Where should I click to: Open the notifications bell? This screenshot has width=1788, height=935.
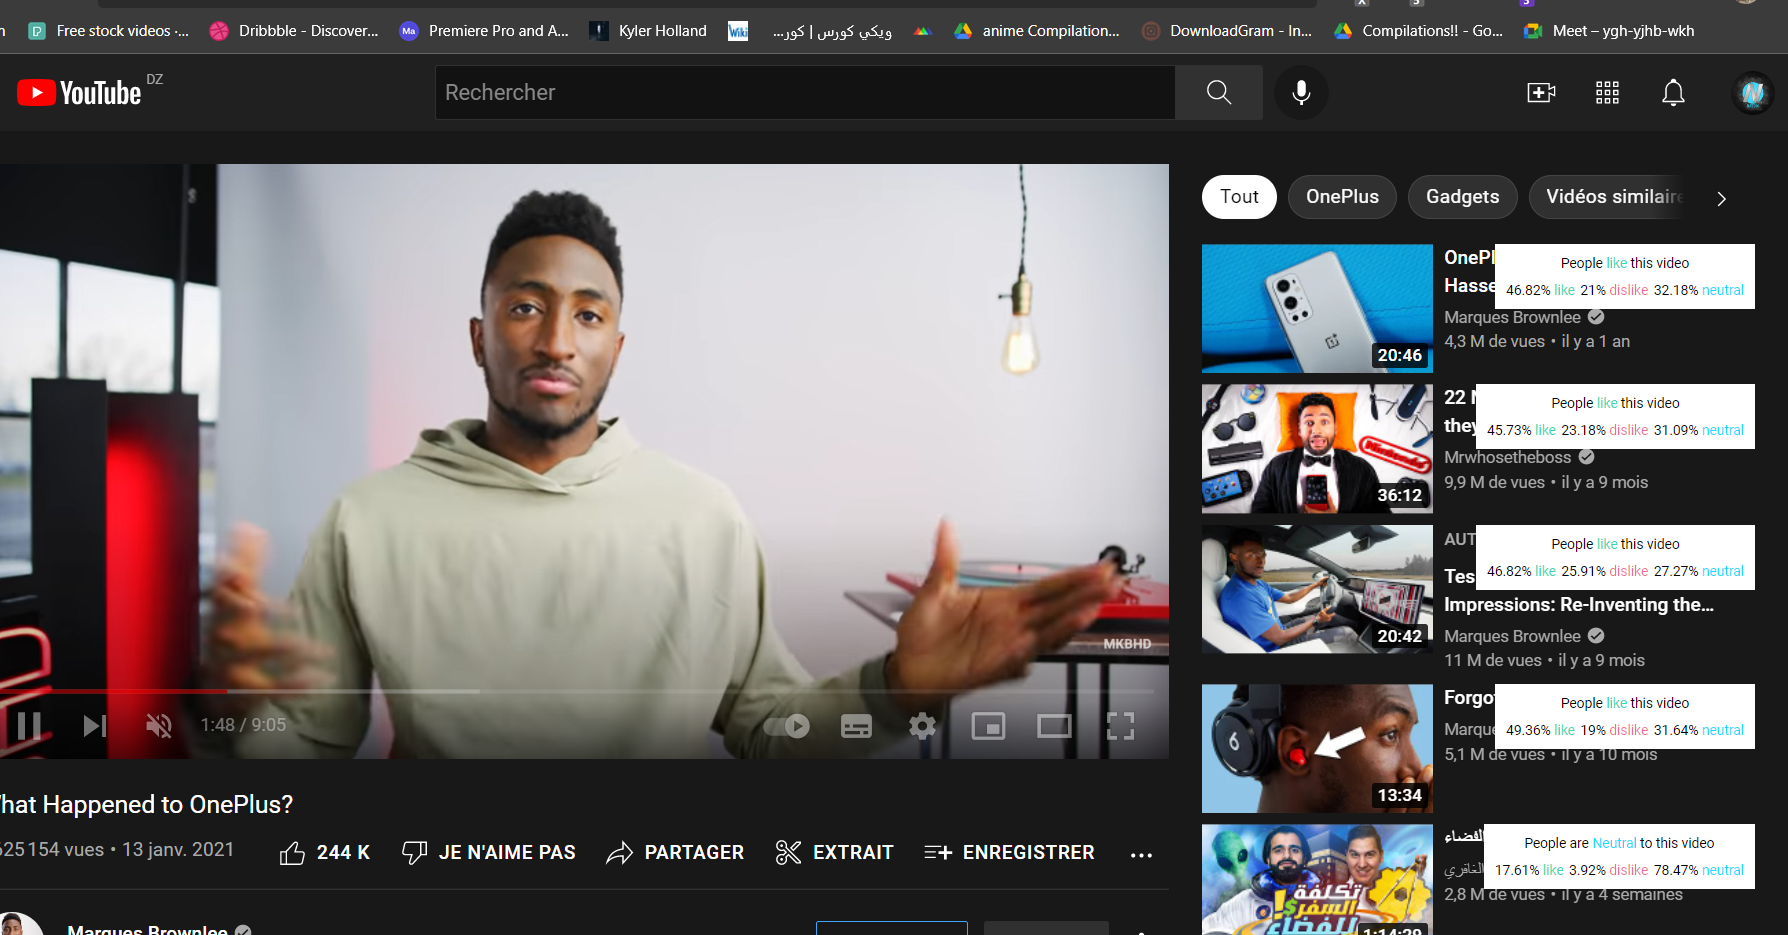point(1673,93)
